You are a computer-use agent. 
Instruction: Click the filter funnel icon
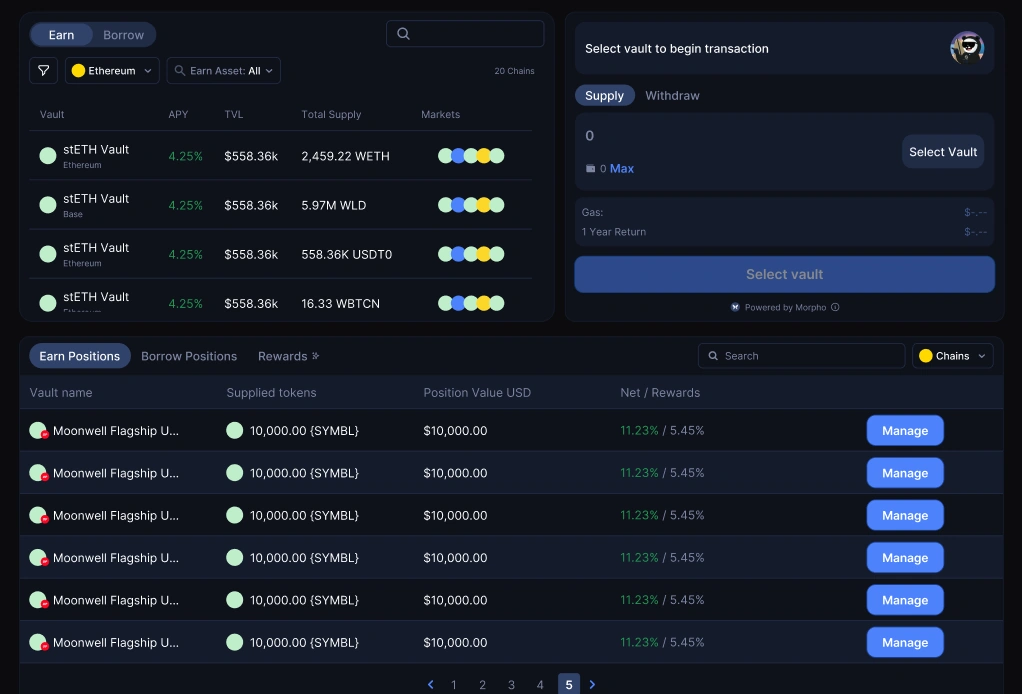[44, 70]
